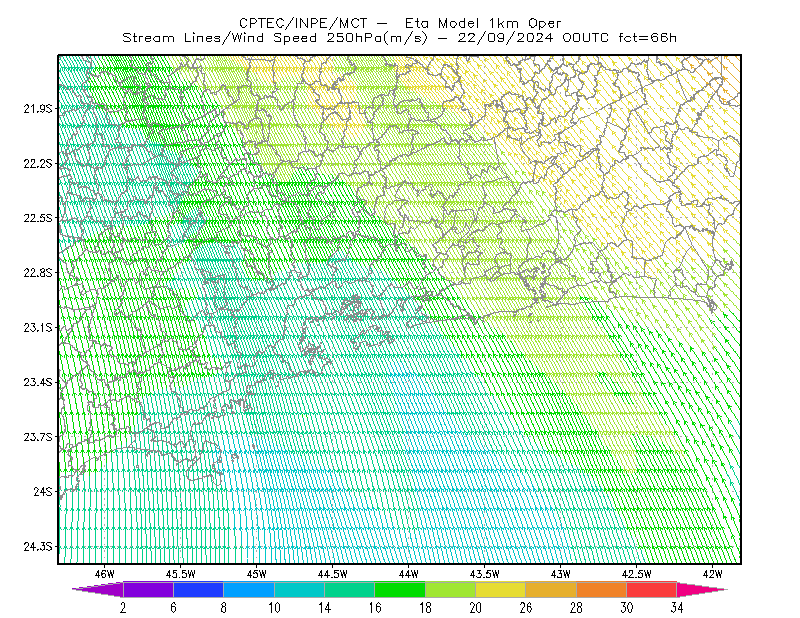The height and width of the screenshot is (618, 800).
Task: Click the red swatch between 30 and 34
Action: click(652, 589)
